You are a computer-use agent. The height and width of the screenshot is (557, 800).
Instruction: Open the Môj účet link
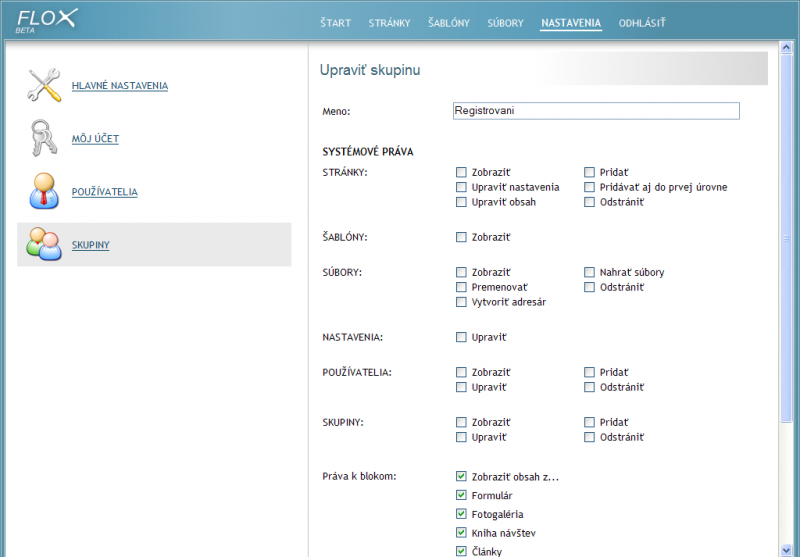[x=95, y=139]
